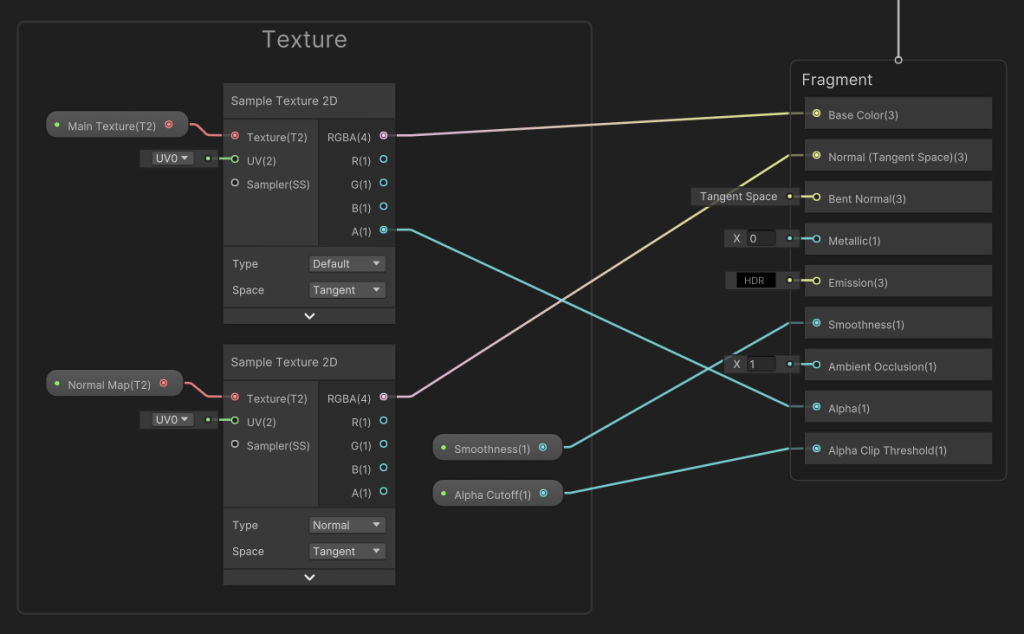This screenshot has height=634, width=1024.
Task: Click the A(1) output port on the top Sample Texture 2D node
Action: point(383,230)
